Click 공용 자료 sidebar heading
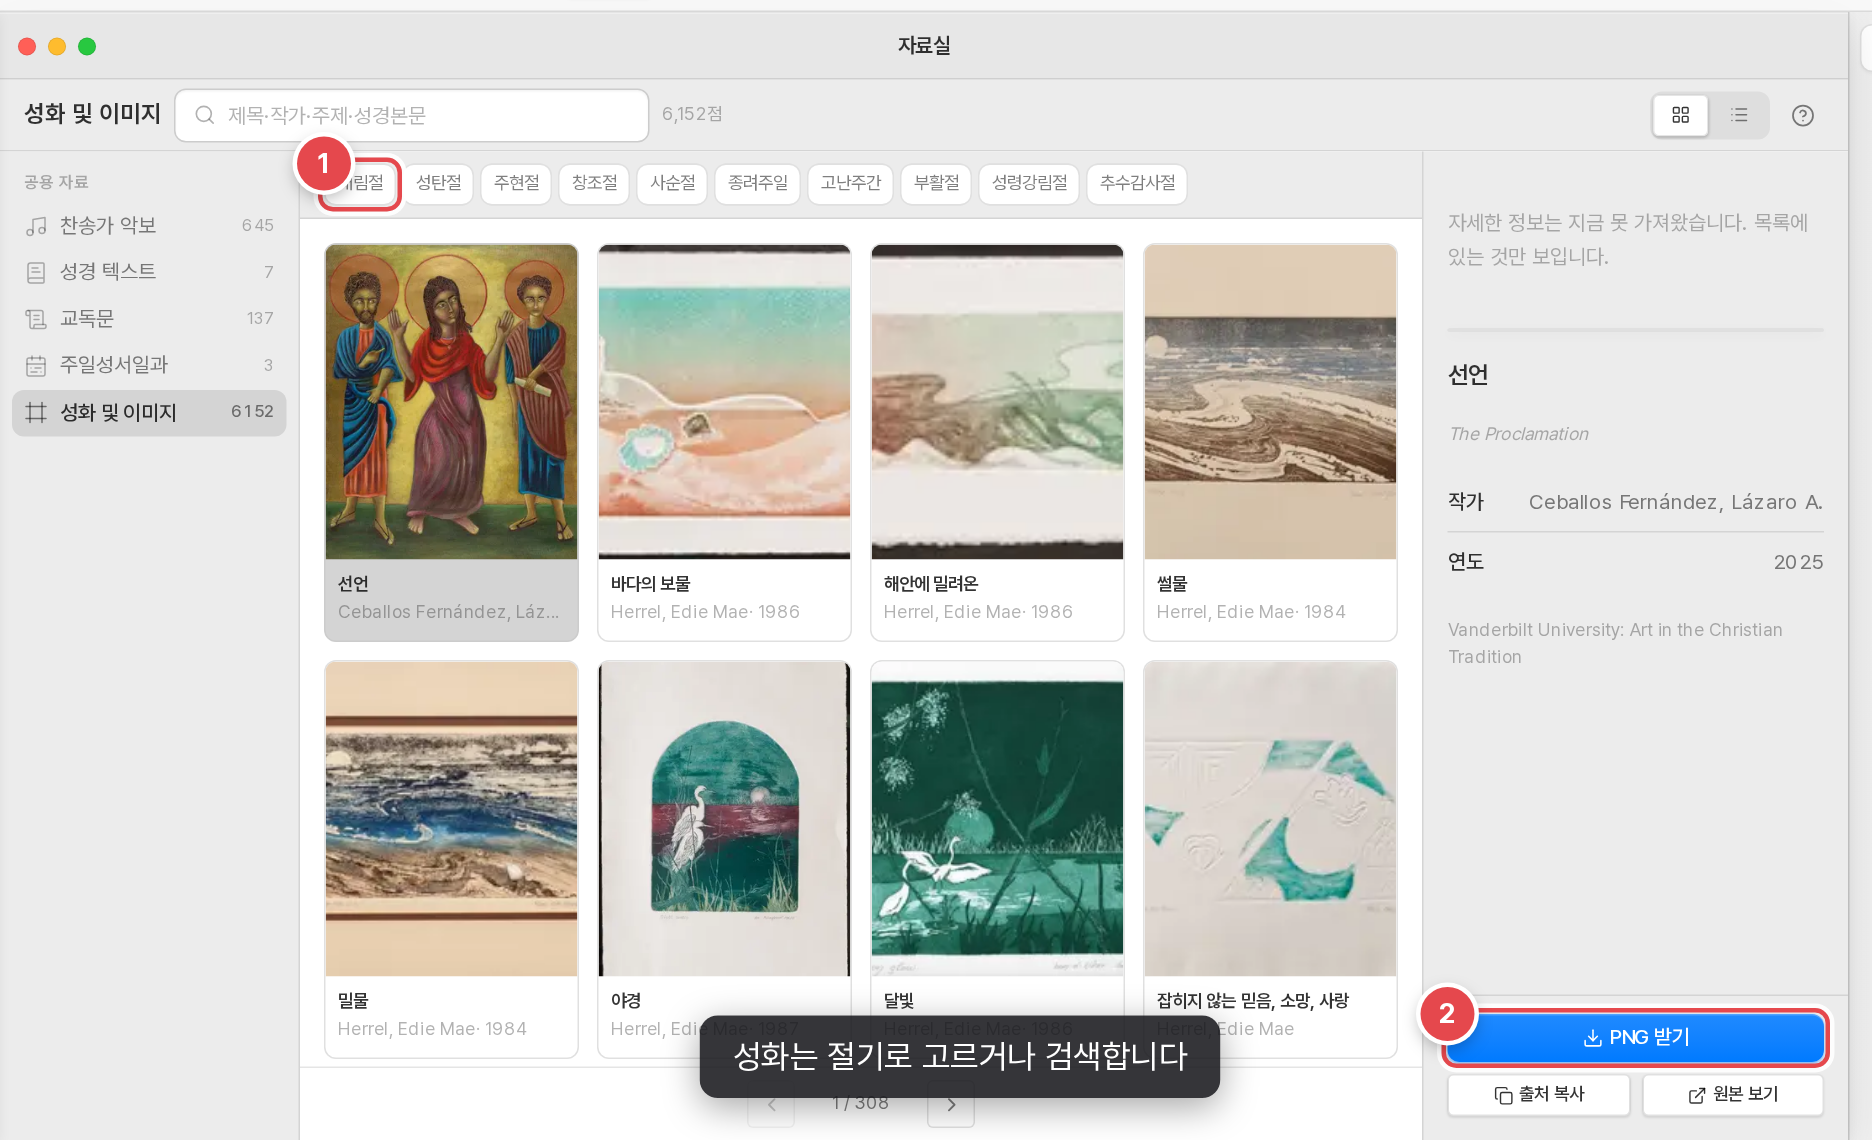This screenshot has width=1872, height=1140. coord(56,182)
